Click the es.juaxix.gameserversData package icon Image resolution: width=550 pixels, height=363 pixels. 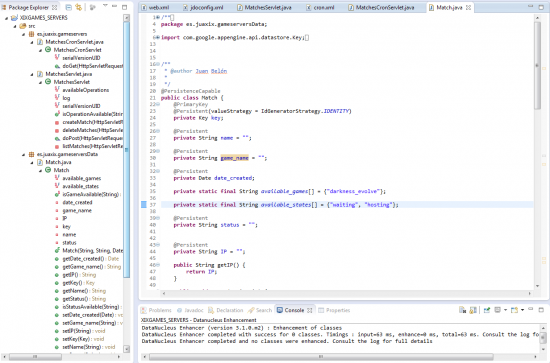(x=31, y=154)
